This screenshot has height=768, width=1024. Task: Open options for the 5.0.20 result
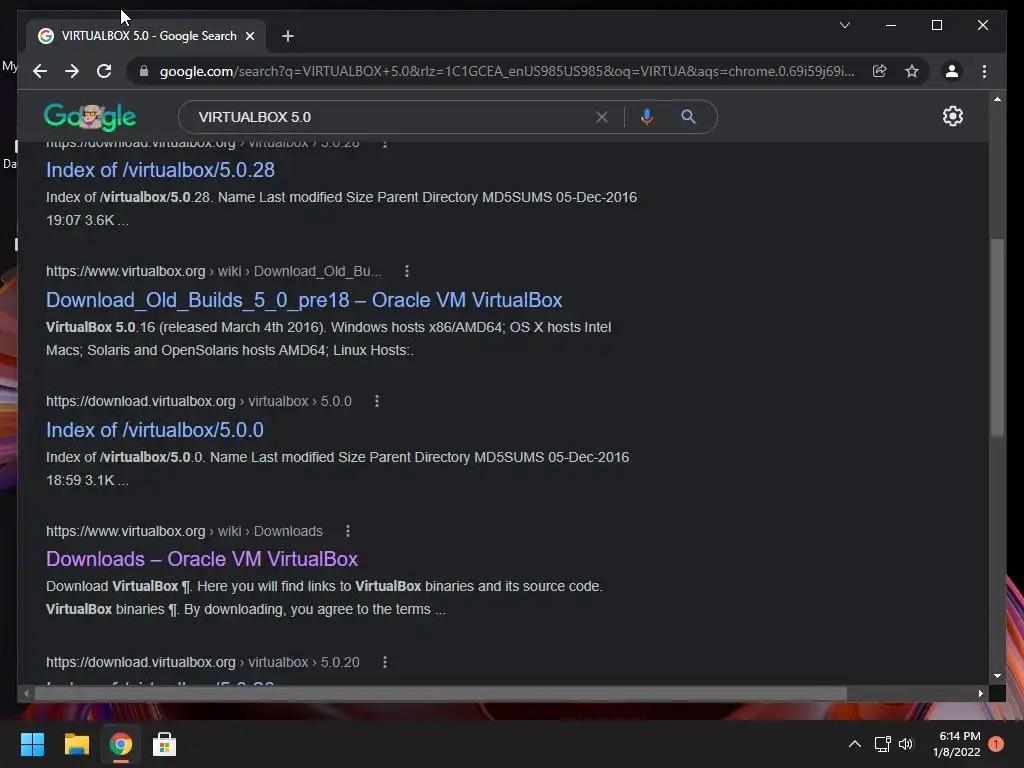385,662
